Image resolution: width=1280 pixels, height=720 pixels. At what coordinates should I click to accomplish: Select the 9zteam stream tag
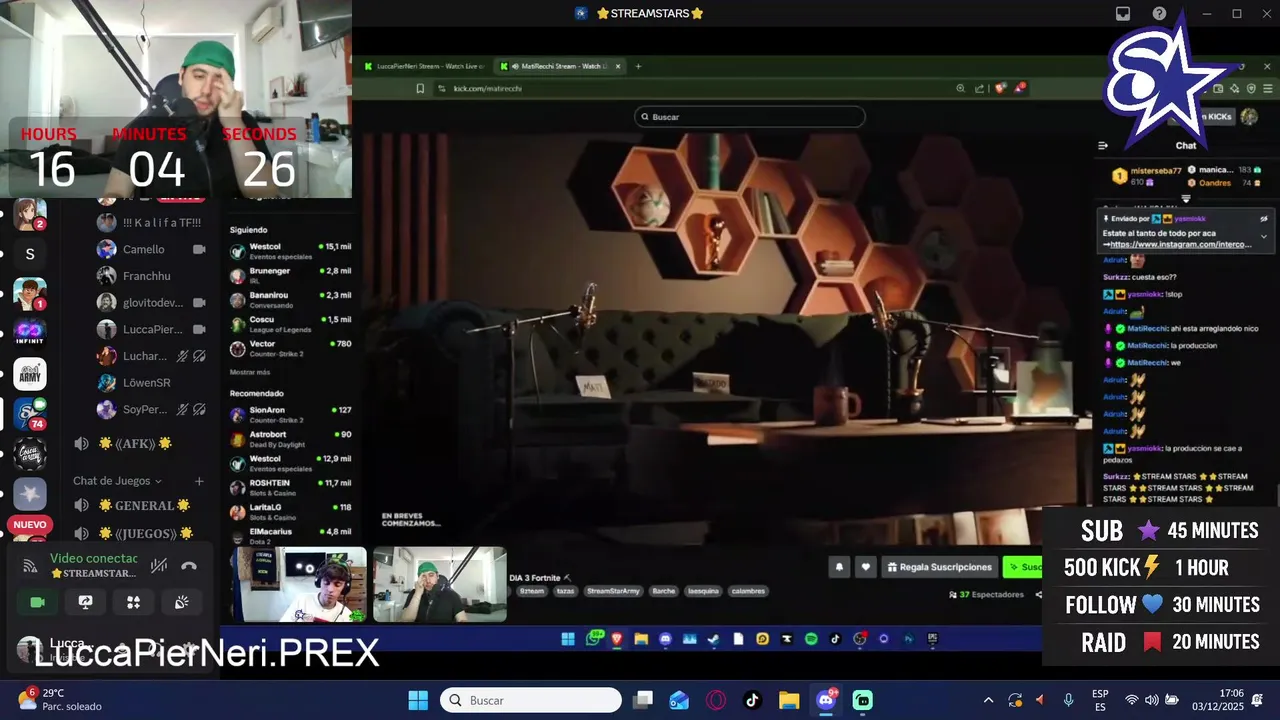(x=532, y=591)
